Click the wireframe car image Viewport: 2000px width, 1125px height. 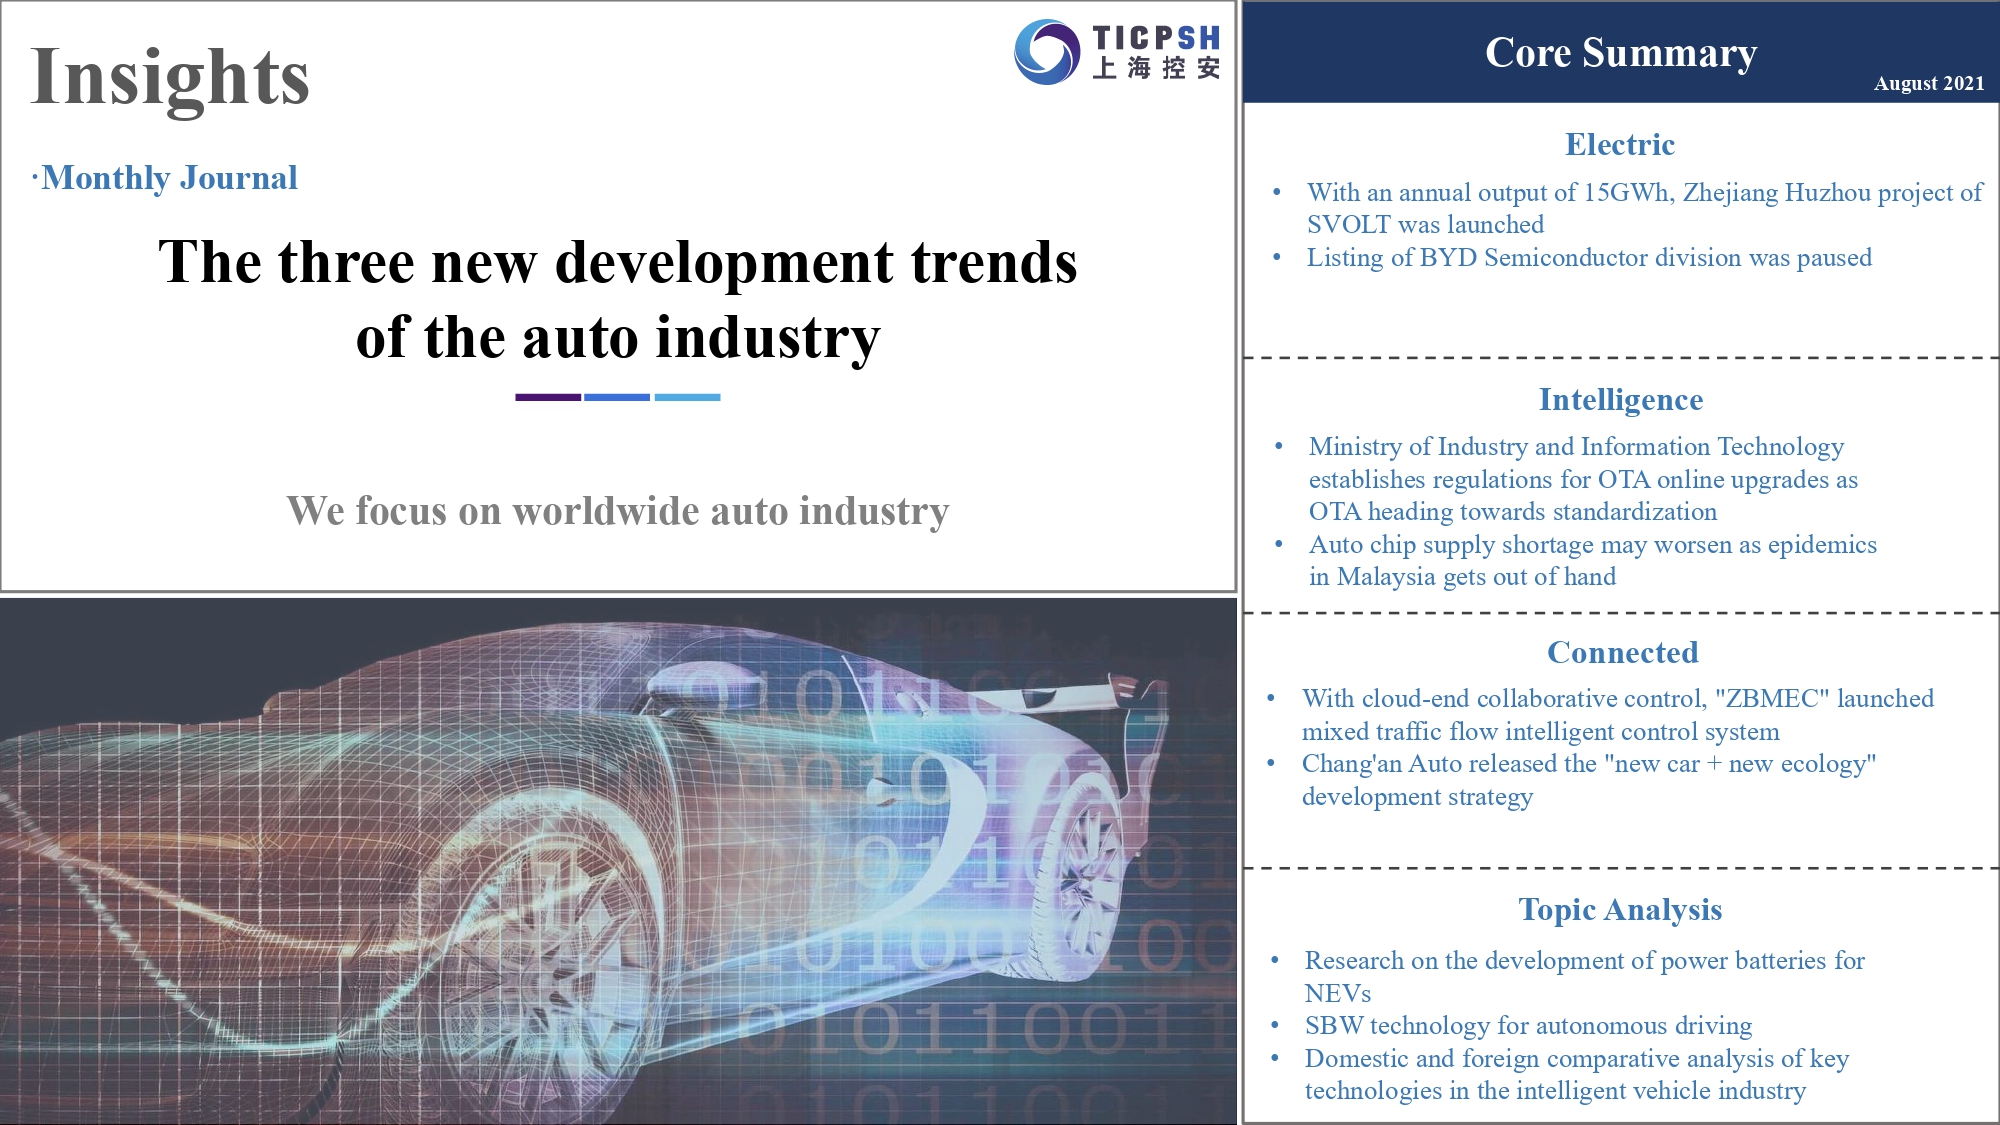point(618,860)
